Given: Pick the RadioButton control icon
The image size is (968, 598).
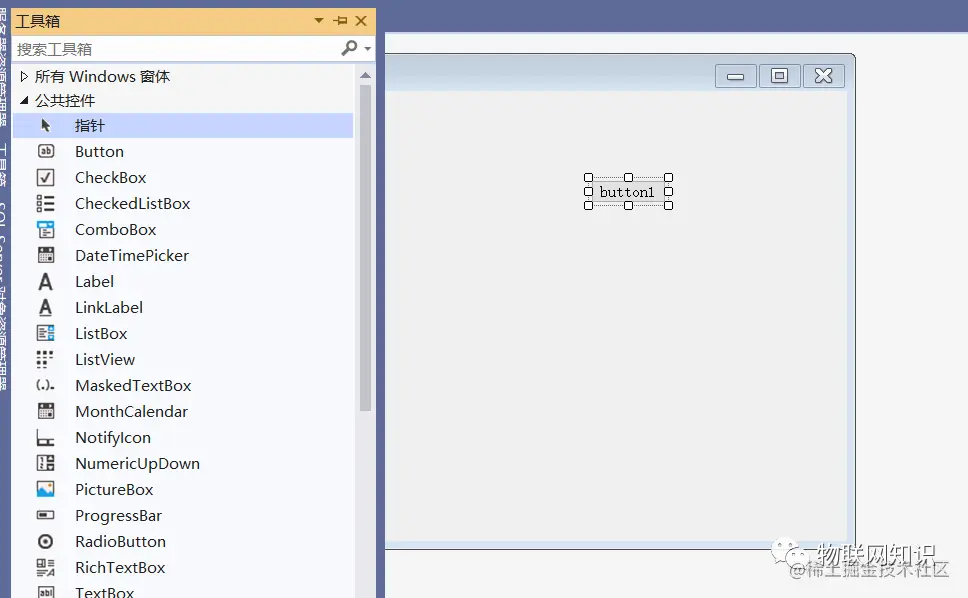Looking at the screenshot, I should (46, 541).
